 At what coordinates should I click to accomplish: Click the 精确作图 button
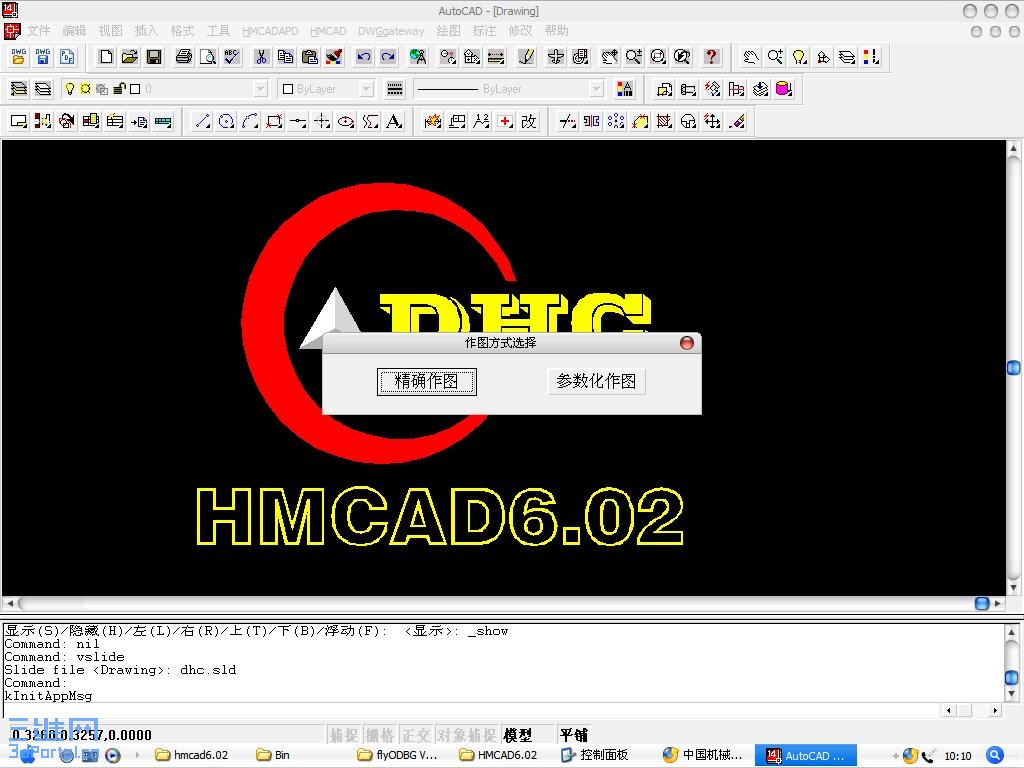pyautogui.click(x=426, y=381)
